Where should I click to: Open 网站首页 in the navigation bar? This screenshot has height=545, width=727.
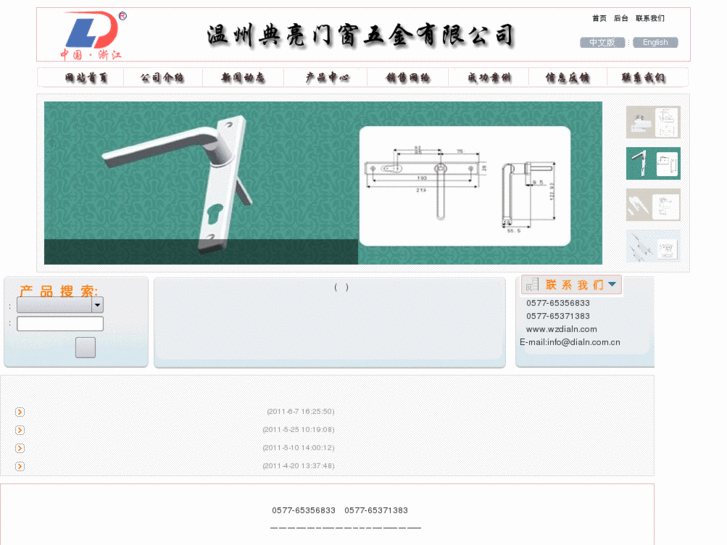point(86,77)
